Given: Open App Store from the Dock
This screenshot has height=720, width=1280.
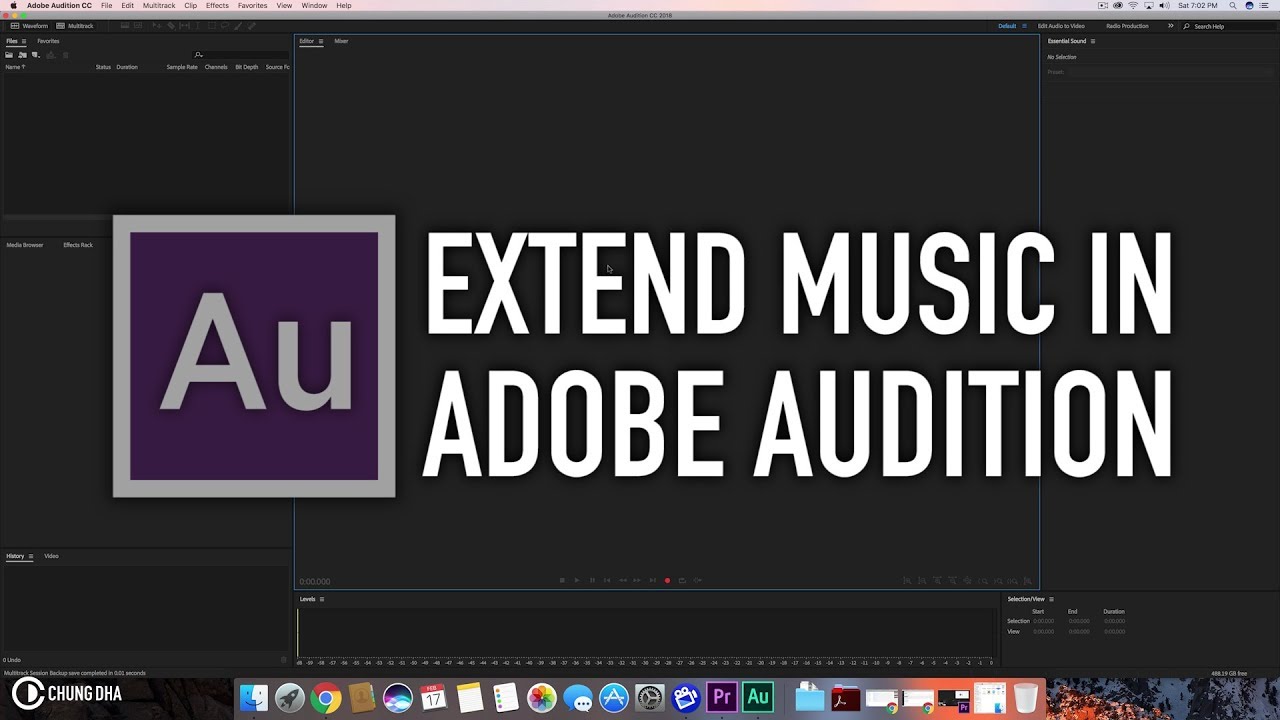Looking at the screenshot, I should [614, 697].
